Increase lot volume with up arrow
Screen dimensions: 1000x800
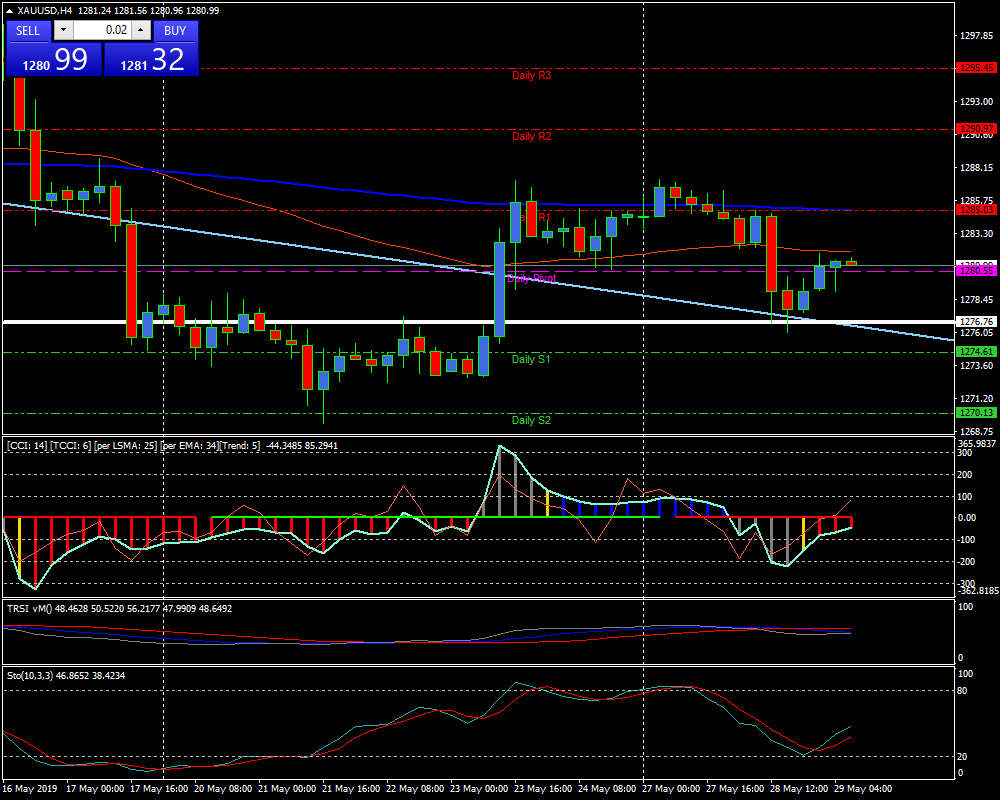140,30
